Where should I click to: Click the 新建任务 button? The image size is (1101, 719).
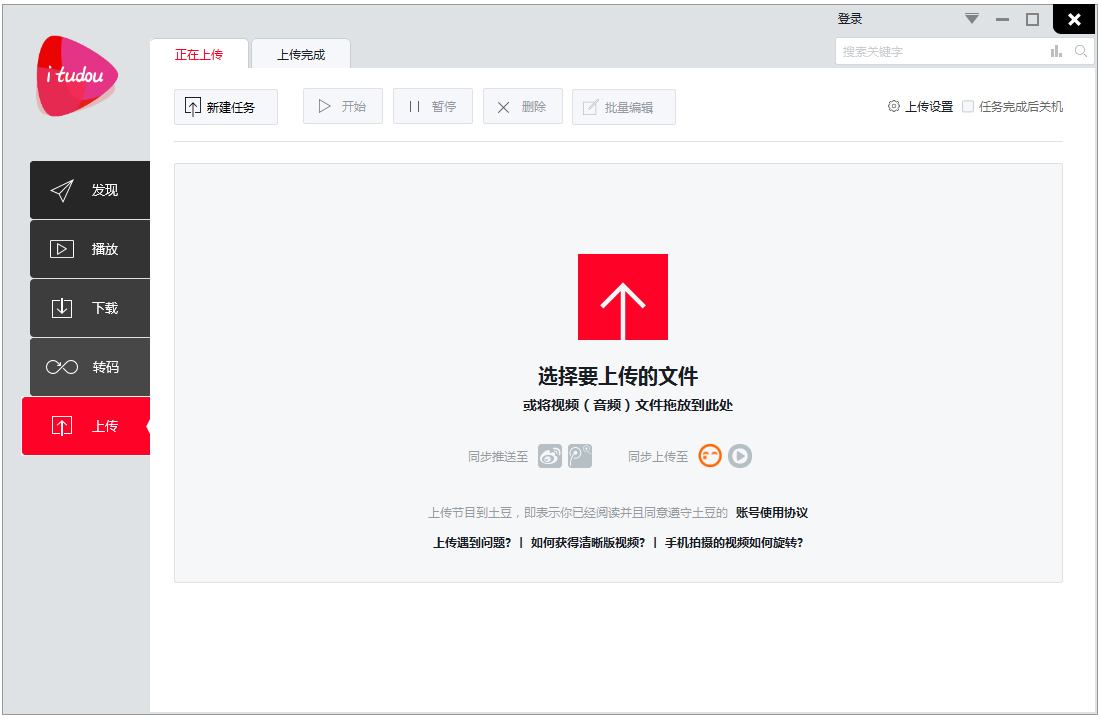226,106
